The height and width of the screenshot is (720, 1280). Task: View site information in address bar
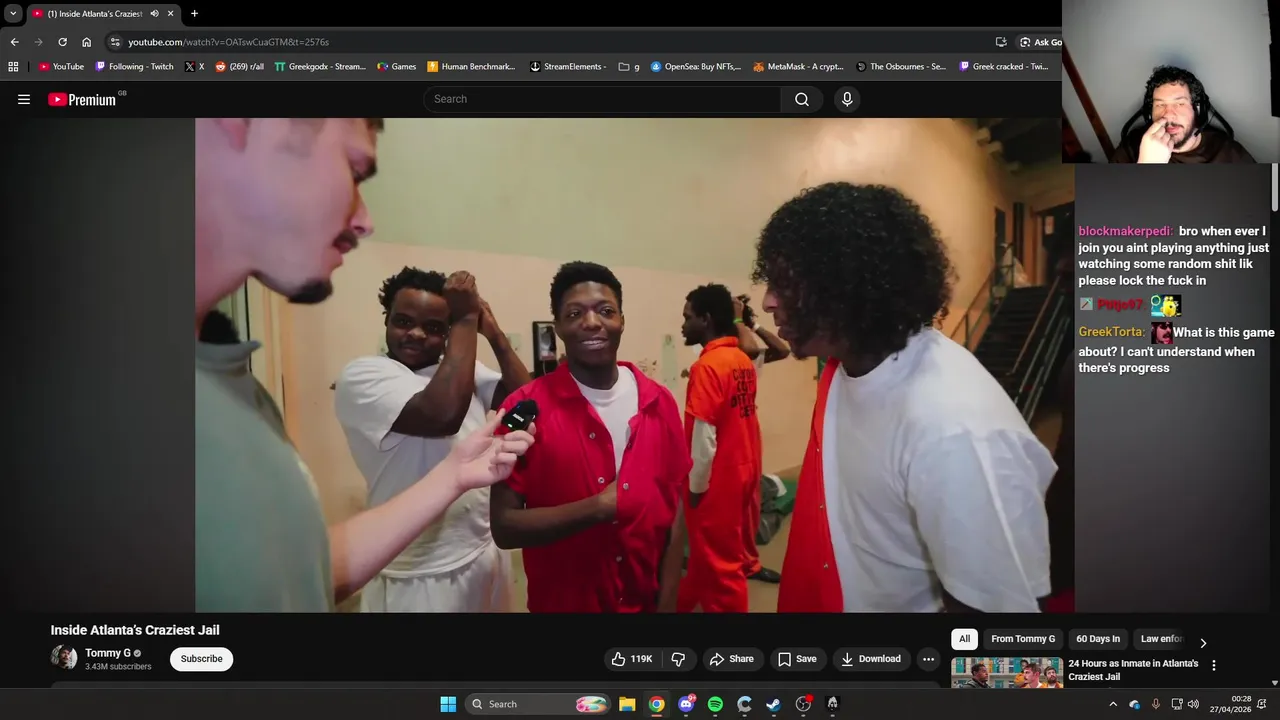116,42
